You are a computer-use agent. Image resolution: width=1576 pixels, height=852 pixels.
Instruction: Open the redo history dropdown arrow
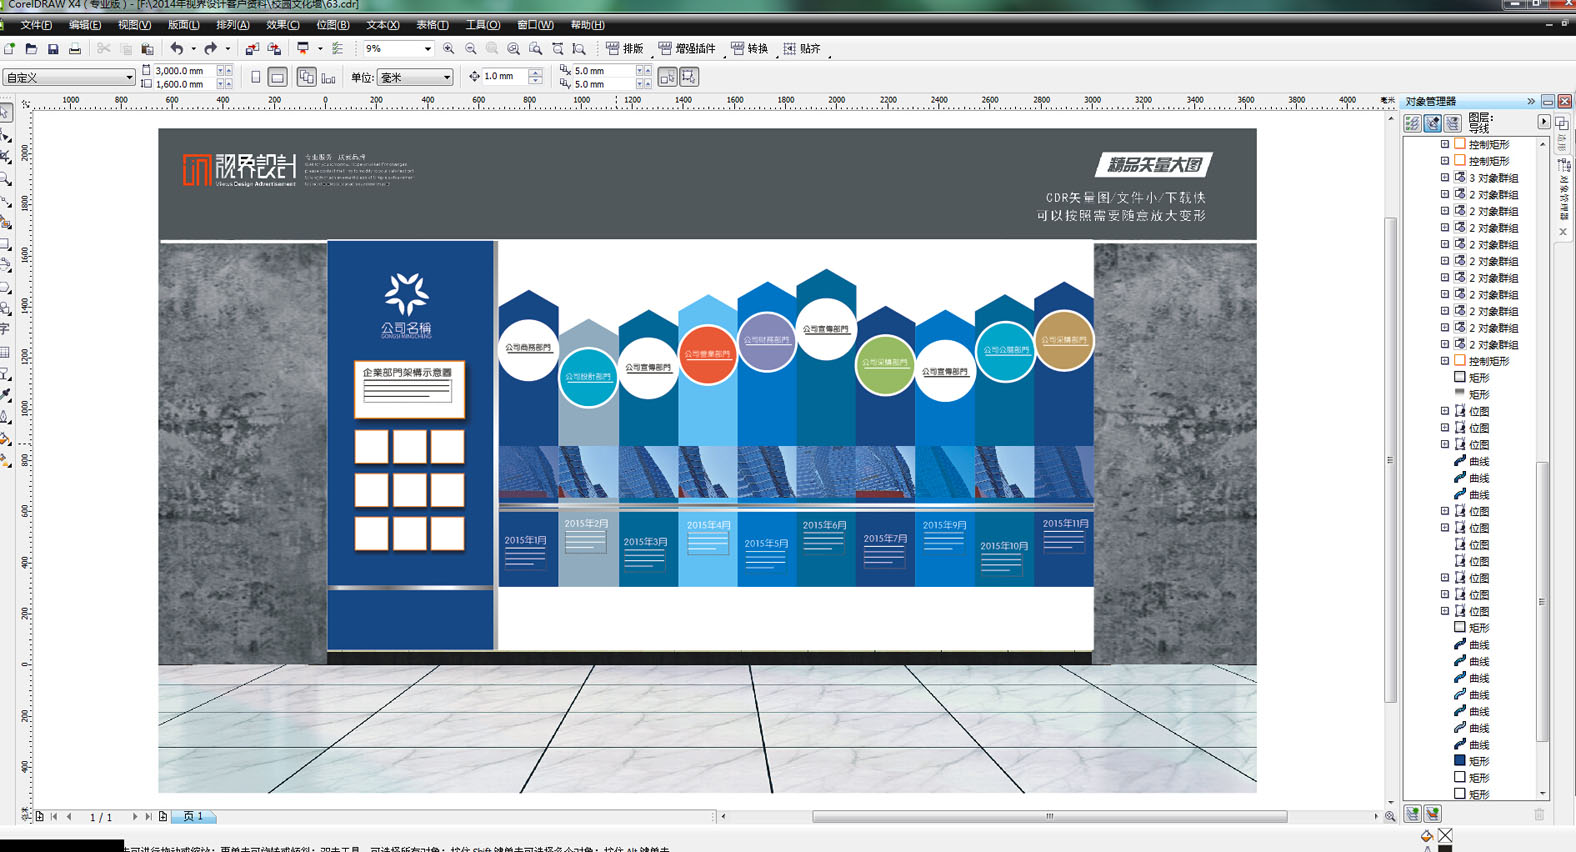coord(227,48)
